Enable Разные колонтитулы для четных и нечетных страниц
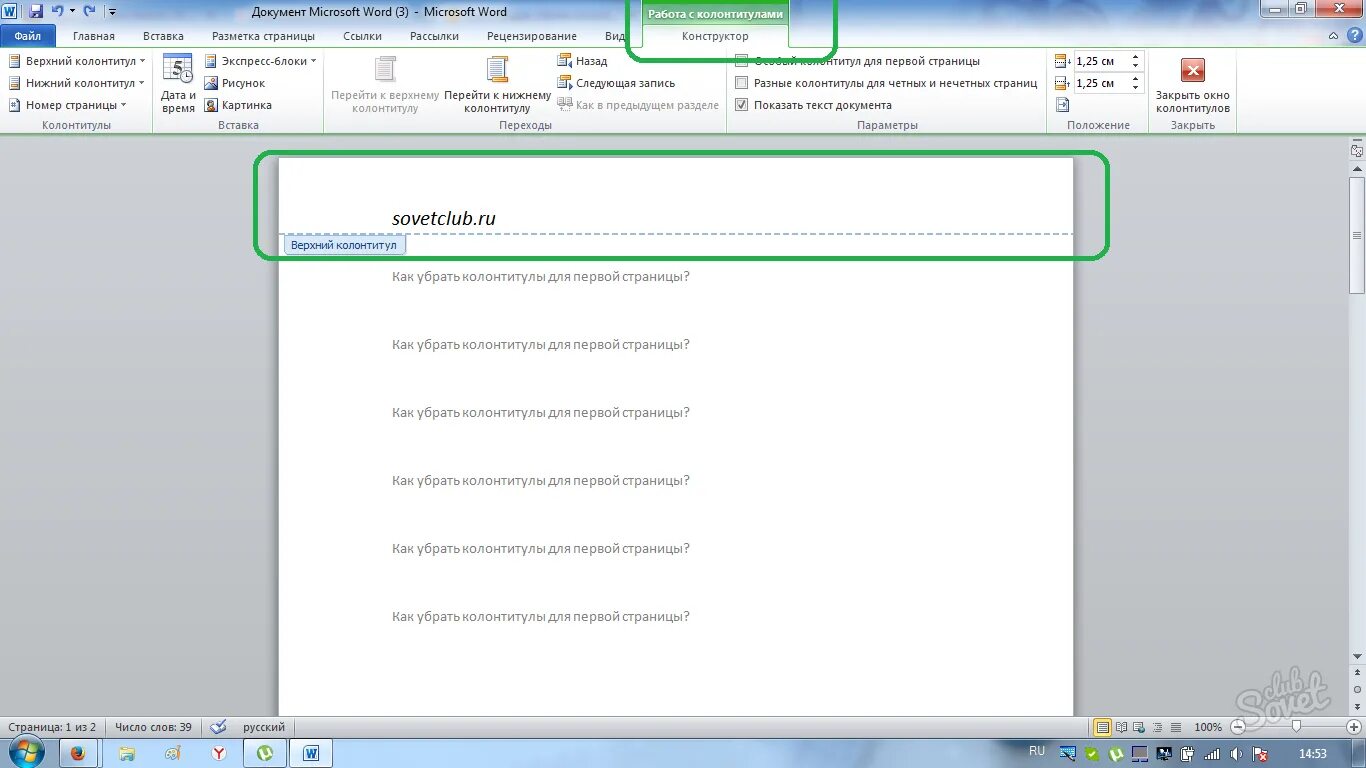The image size is (1366, 768). [741, 83]
